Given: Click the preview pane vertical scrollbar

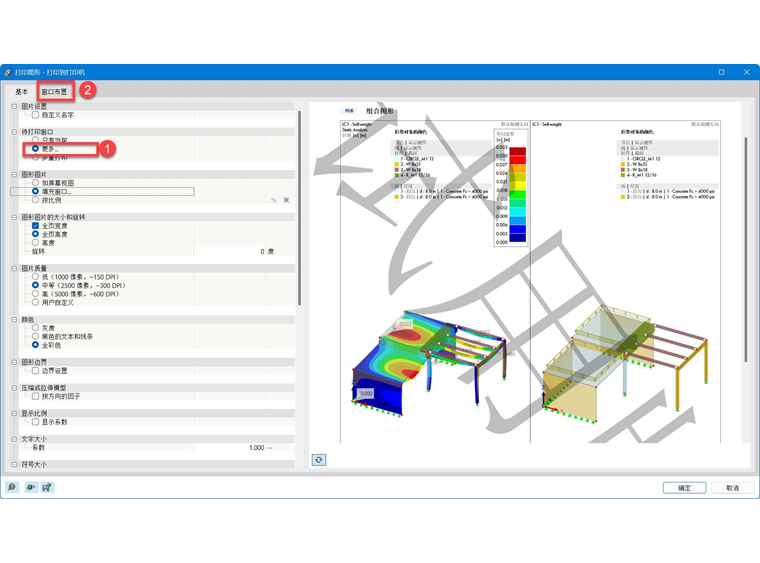Looking at the screenshot, I should point(745,249).
